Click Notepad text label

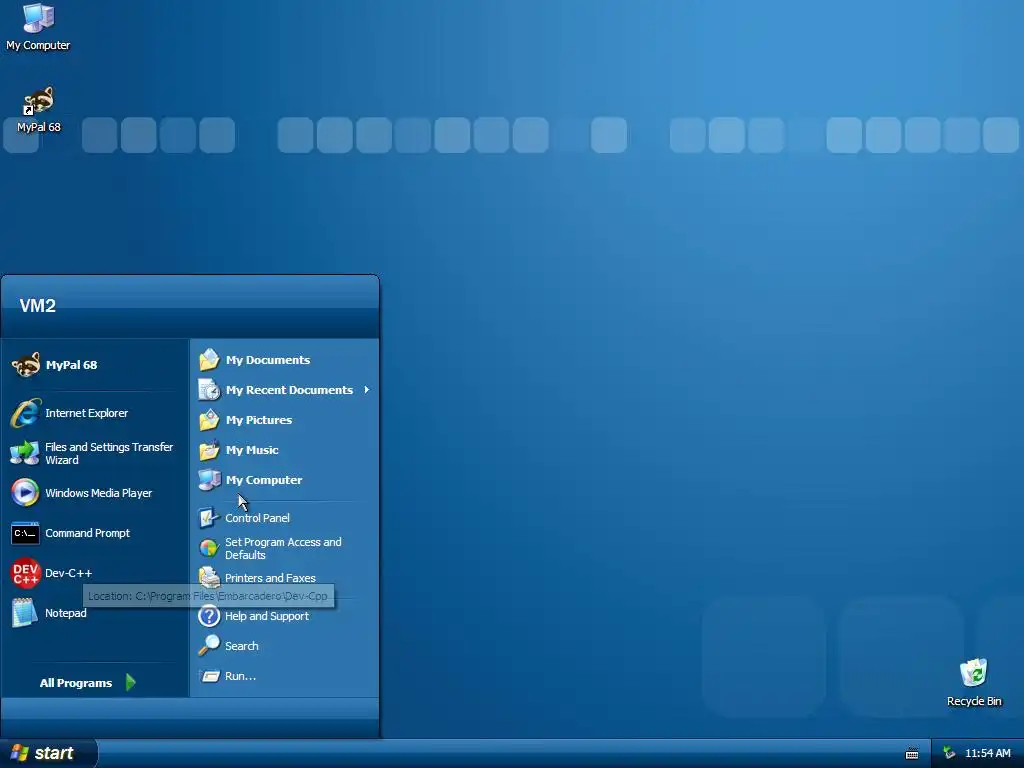pos(66,613)
